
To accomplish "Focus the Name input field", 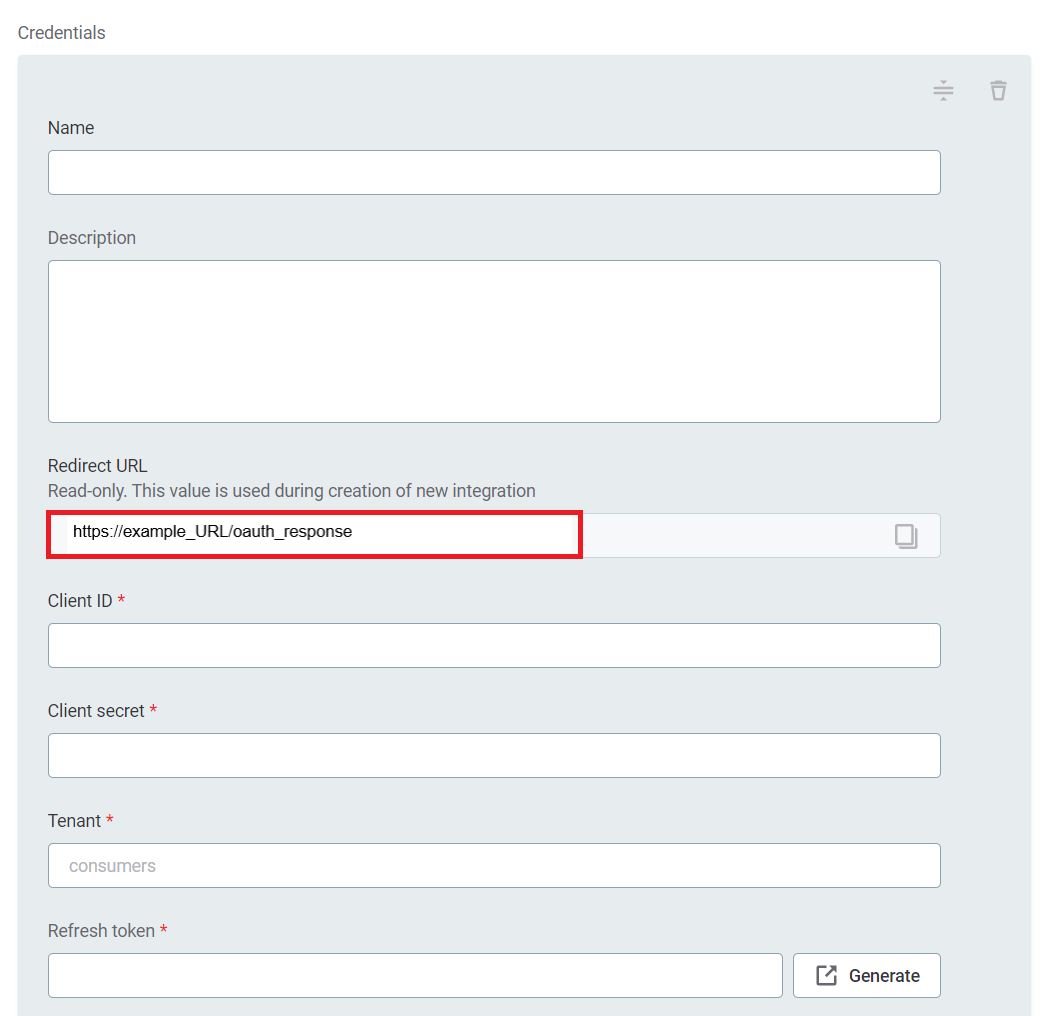I will (494, 172).
